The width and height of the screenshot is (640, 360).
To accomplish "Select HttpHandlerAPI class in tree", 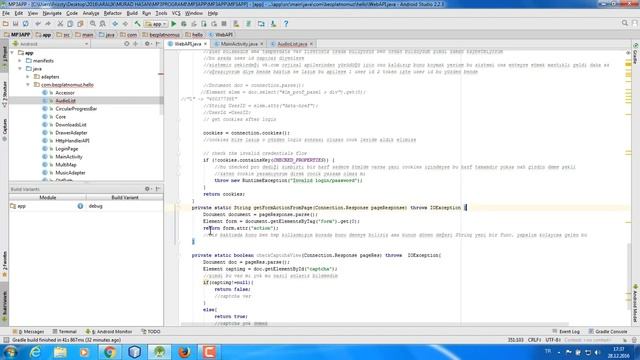I will tap(72, 141).
